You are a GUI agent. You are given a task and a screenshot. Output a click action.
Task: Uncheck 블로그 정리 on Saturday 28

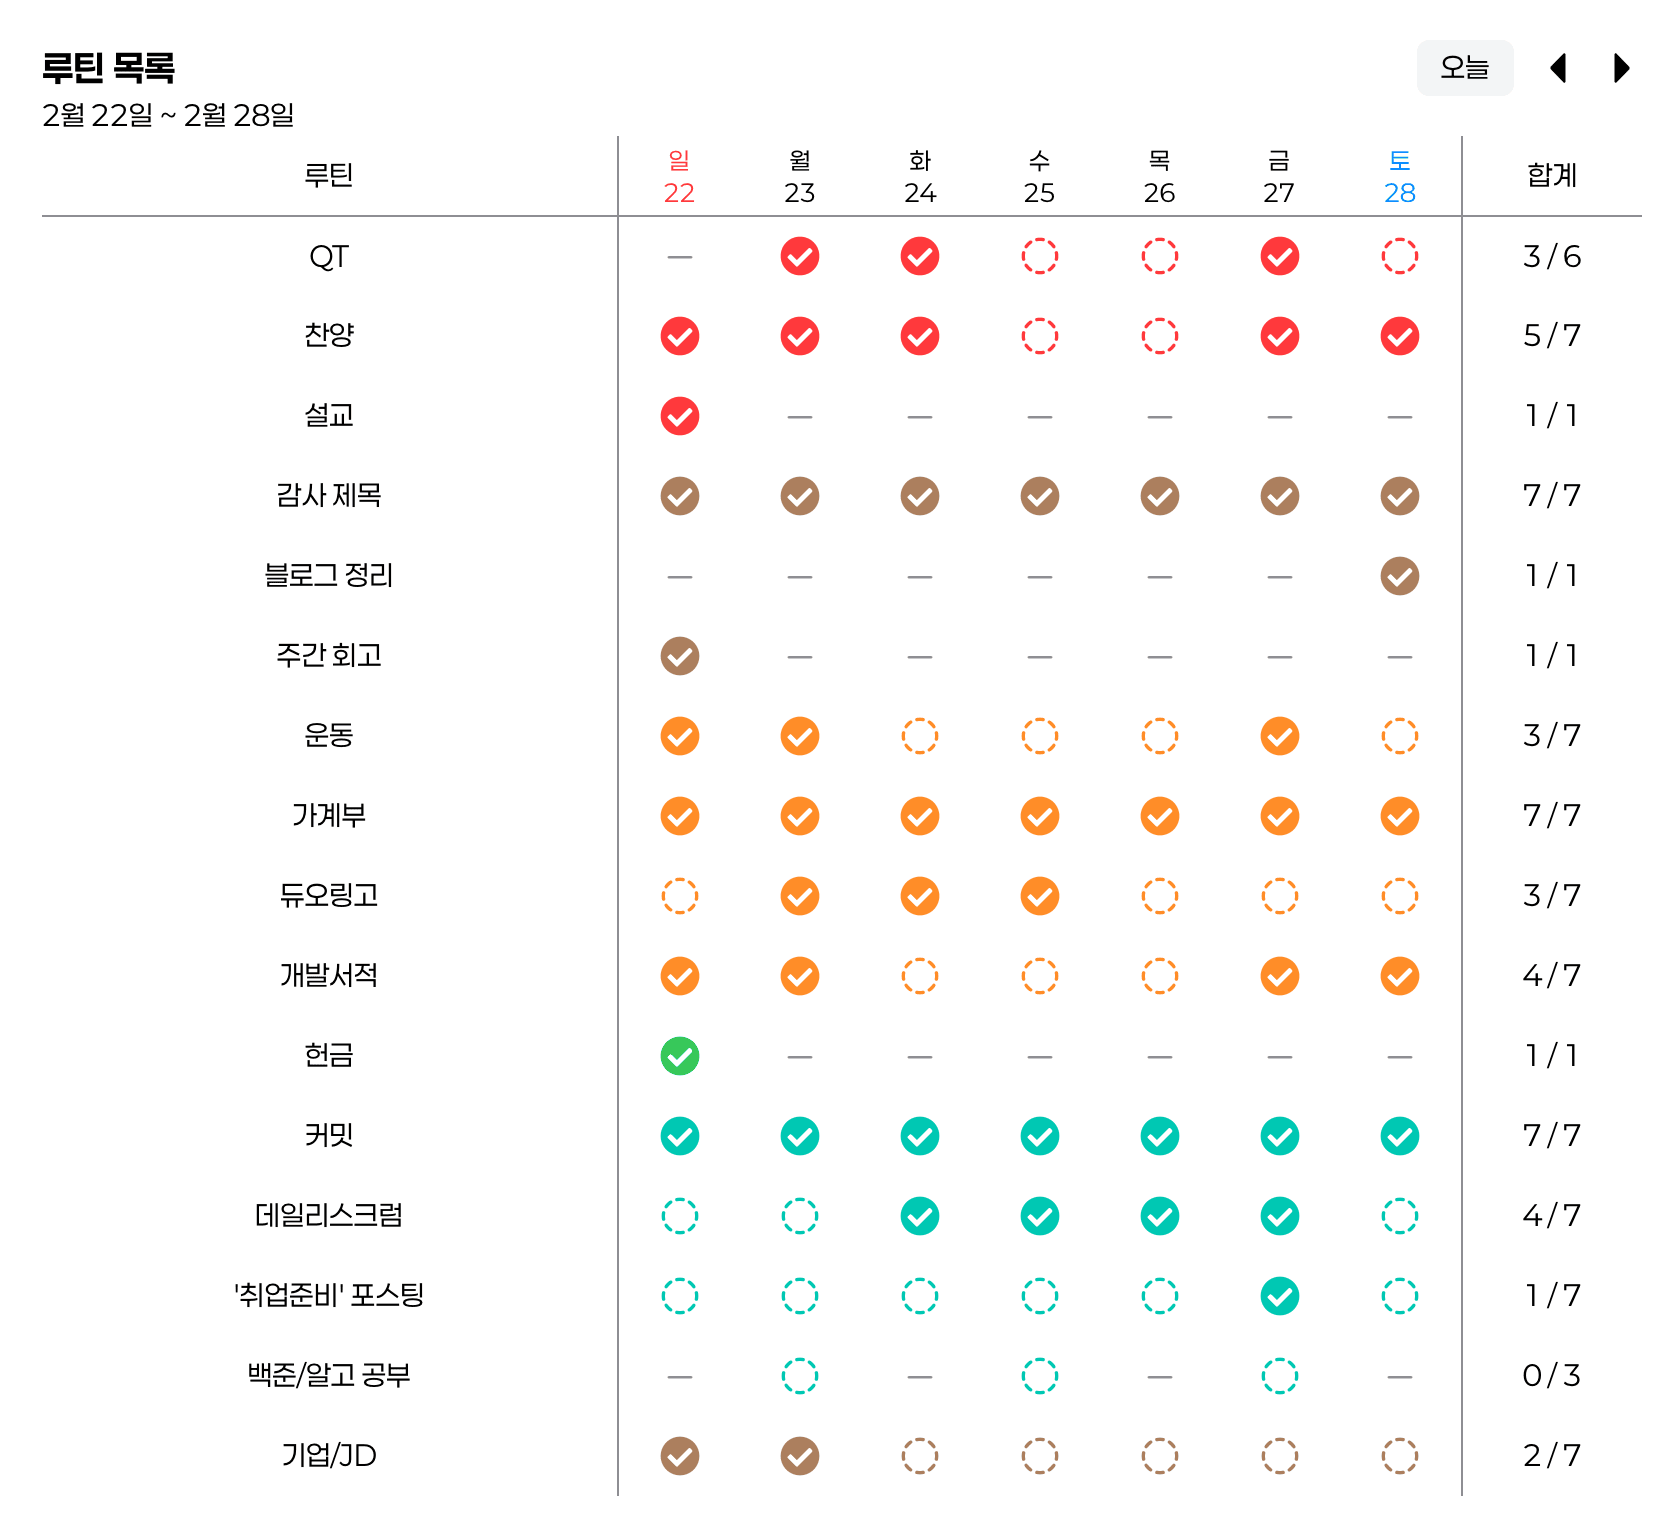tap(1400, 576)
